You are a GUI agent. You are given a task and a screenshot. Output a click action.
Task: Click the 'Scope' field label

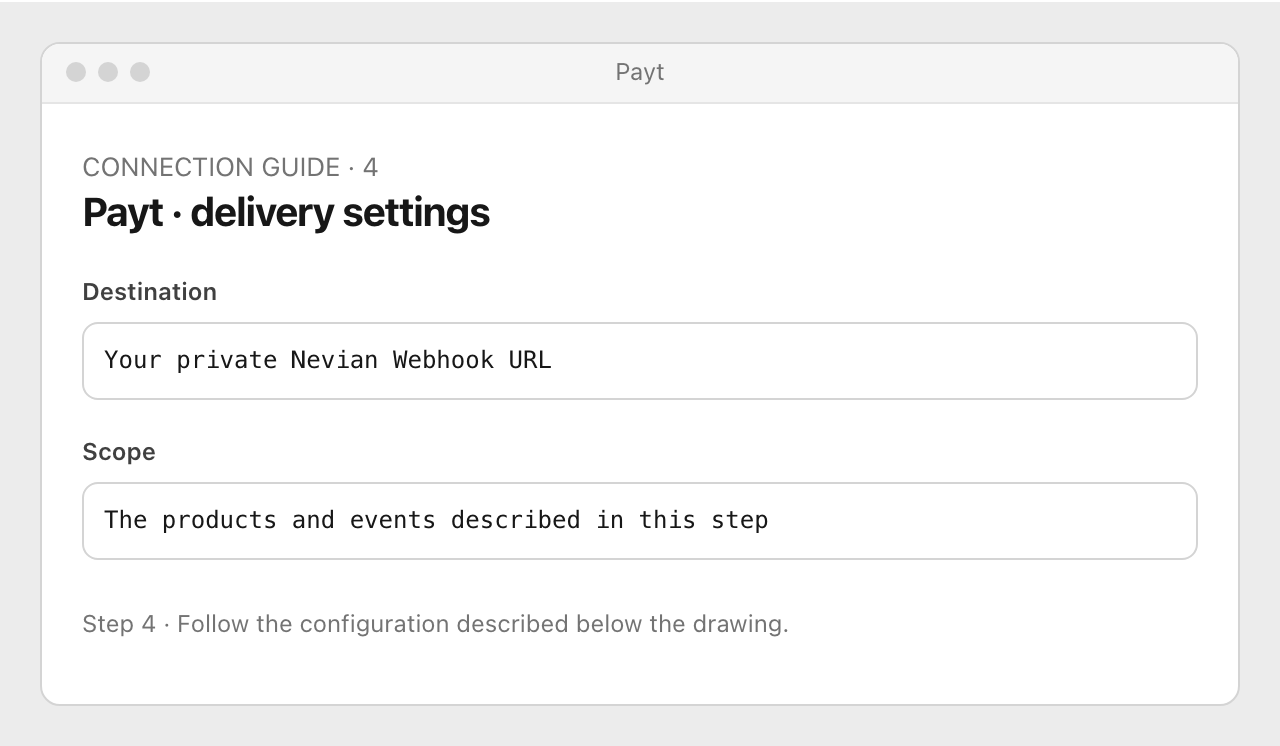coord(119,452)
